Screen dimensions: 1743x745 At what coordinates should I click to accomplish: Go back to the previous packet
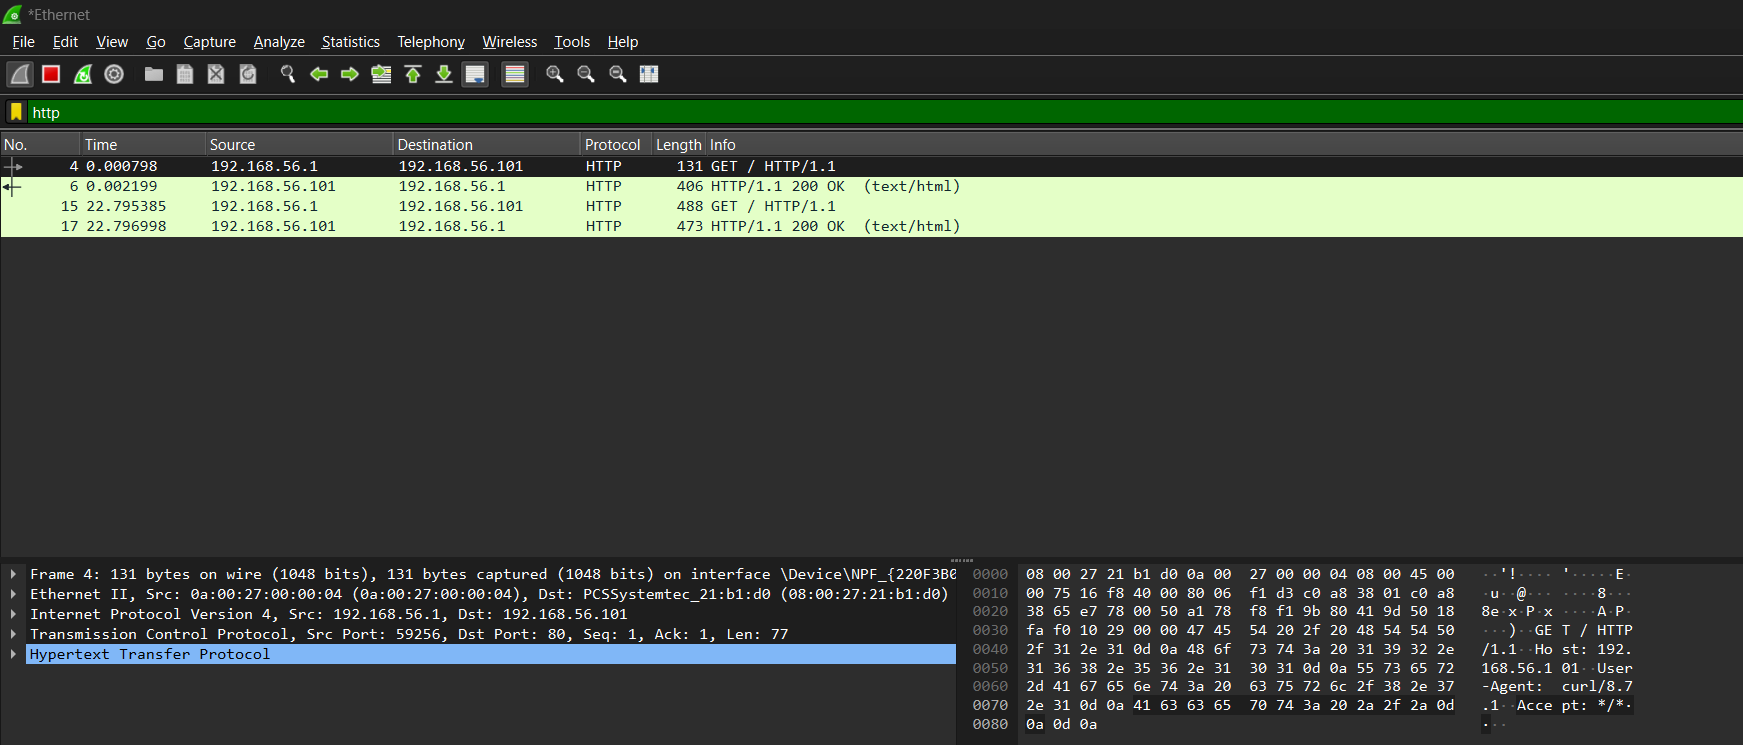(x=319, y=74)
